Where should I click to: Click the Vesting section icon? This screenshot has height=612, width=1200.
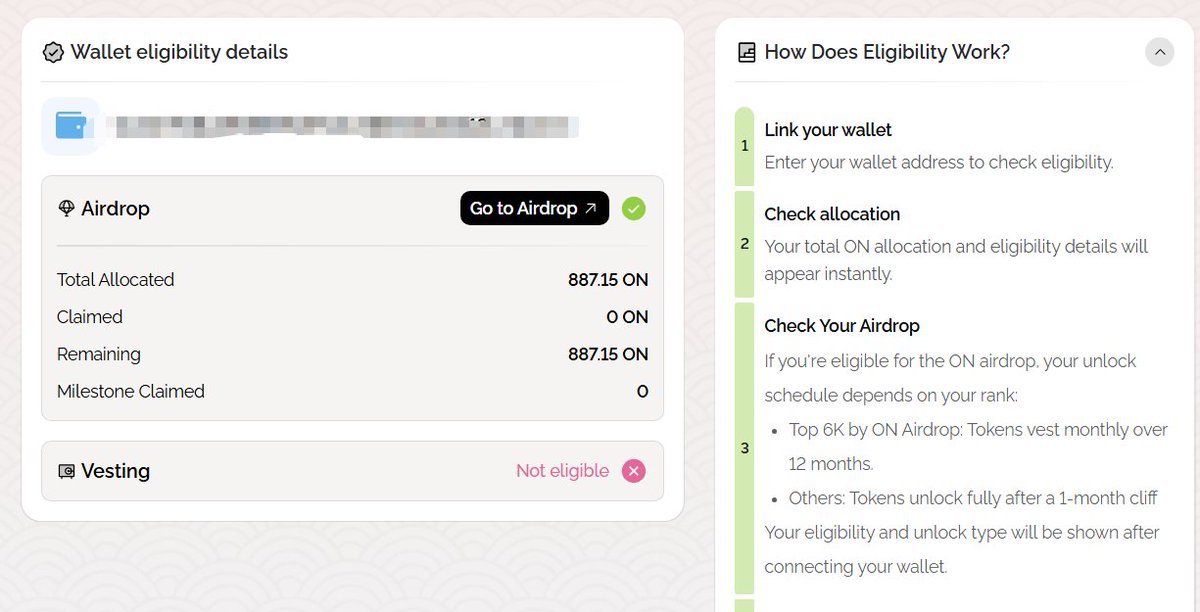[67, 471]
